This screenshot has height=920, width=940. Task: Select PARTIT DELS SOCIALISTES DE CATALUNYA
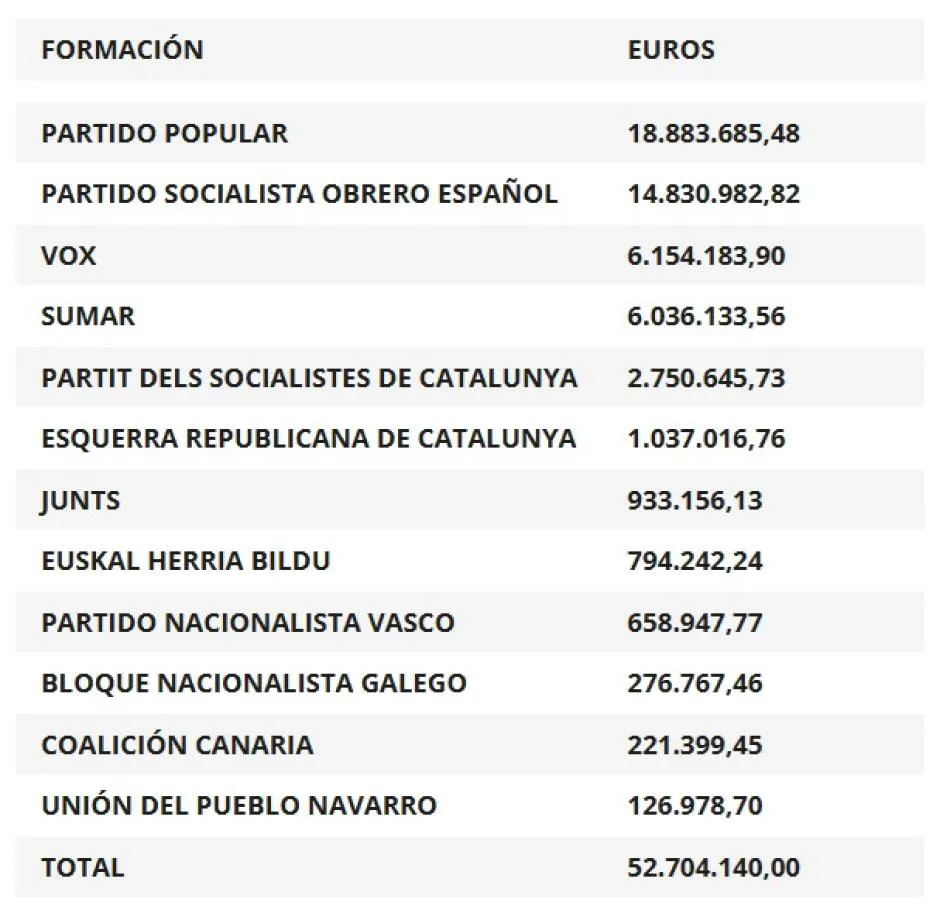click(x=309, y=379)
